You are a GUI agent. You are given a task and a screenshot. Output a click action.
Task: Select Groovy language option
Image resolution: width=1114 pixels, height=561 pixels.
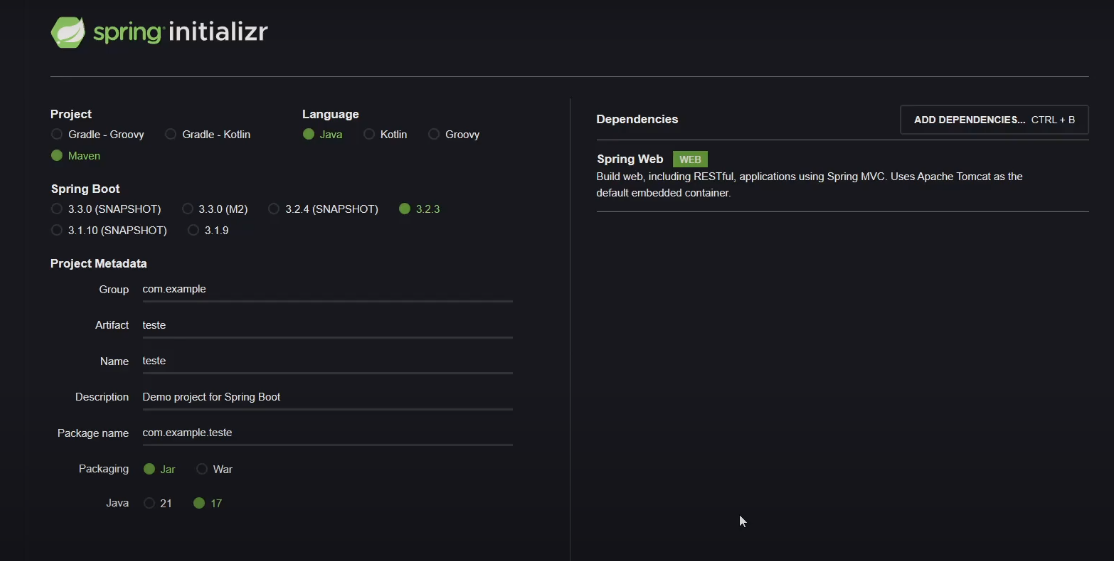(x=454, y=134)
